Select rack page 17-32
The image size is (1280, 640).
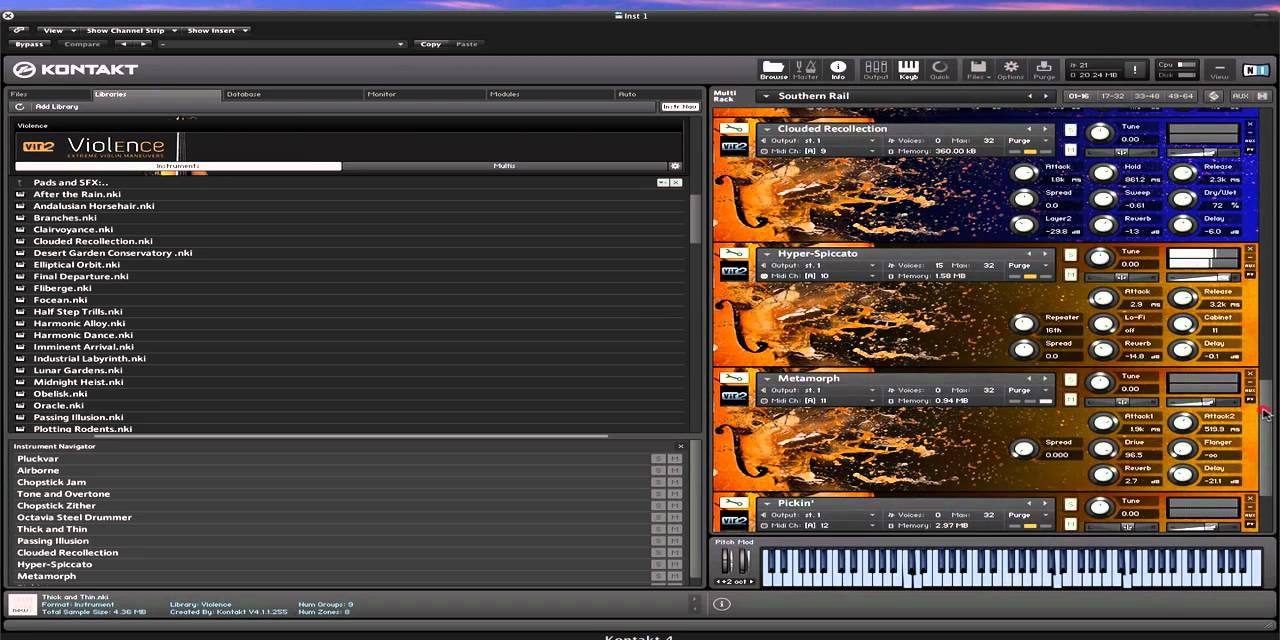pyautogui.click(x=1112, y=96)
